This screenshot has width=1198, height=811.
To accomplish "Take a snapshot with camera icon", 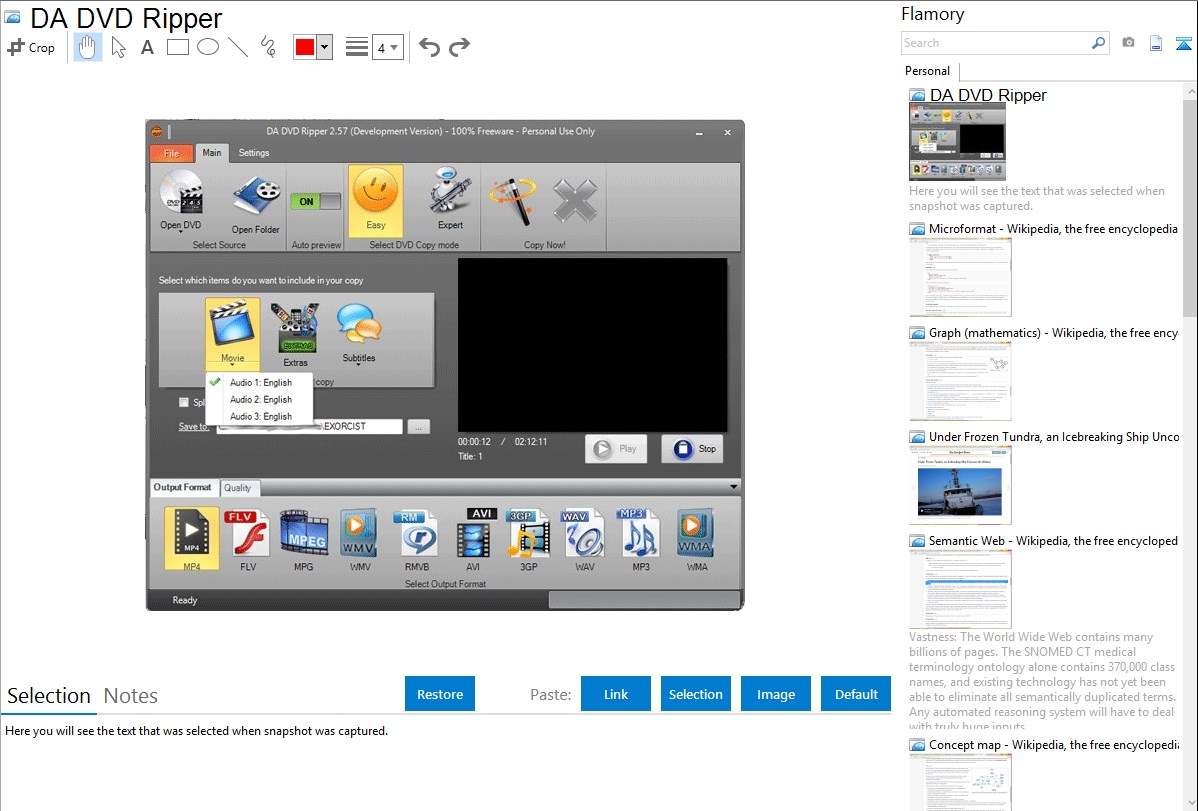I will click(x=1128, y=43).
